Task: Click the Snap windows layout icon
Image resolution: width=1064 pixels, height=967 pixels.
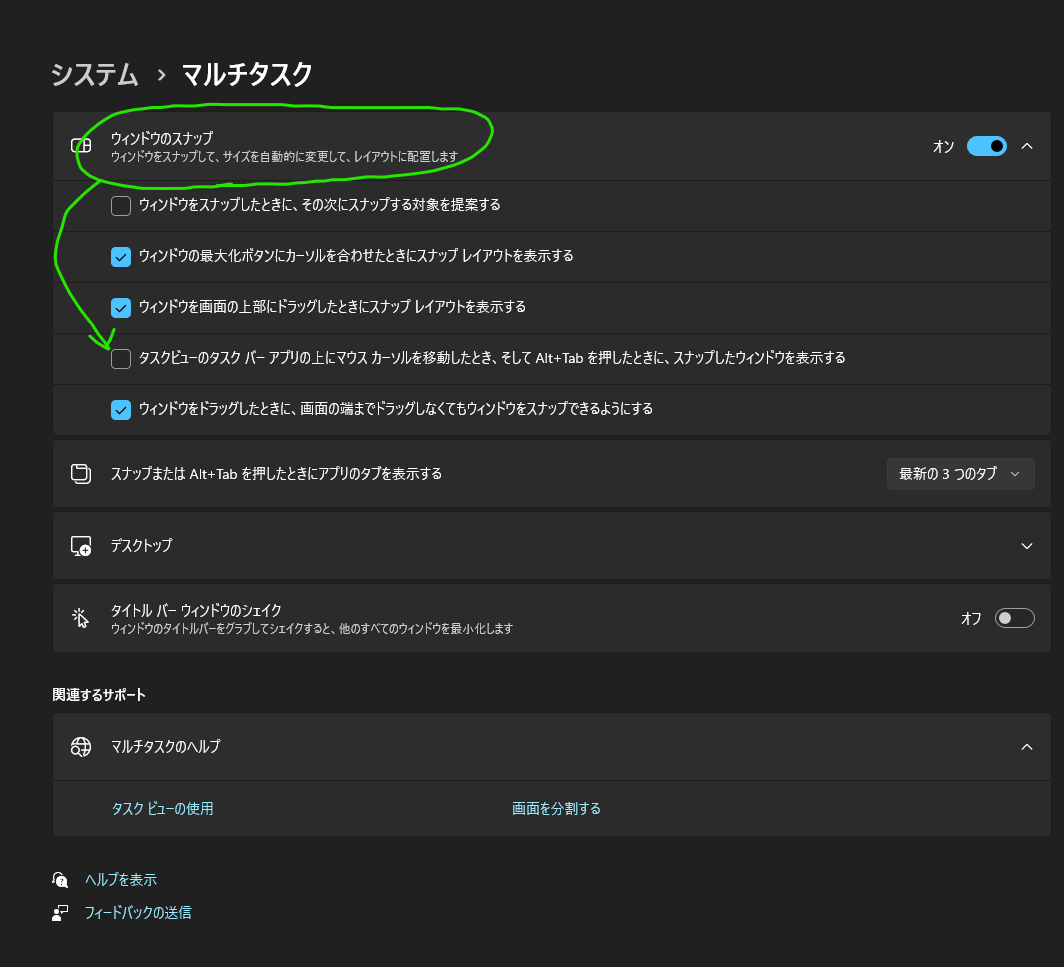Action: tap(81, 146)
